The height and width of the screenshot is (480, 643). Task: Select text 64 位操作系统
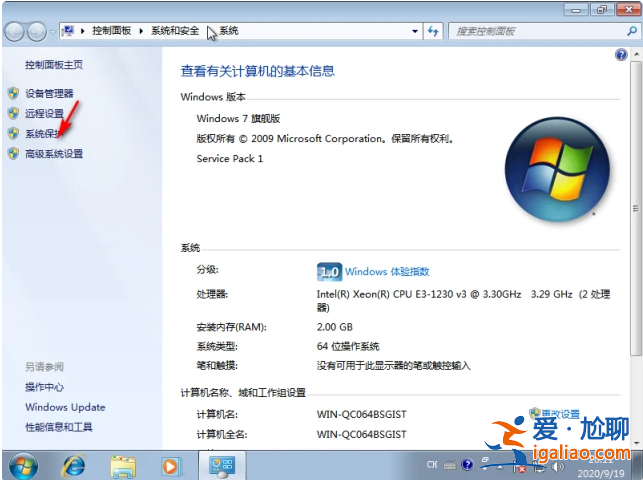point(348,346)
